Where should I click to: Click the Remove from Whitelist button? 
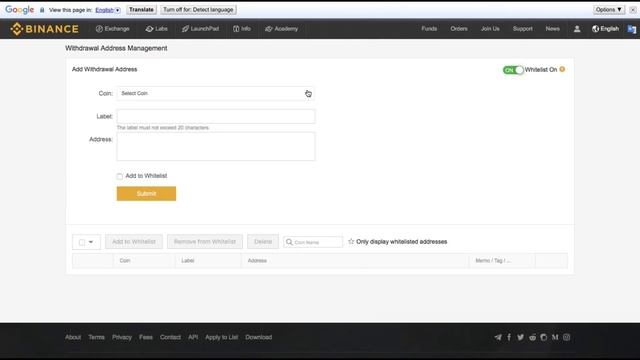tap(205, 242)
